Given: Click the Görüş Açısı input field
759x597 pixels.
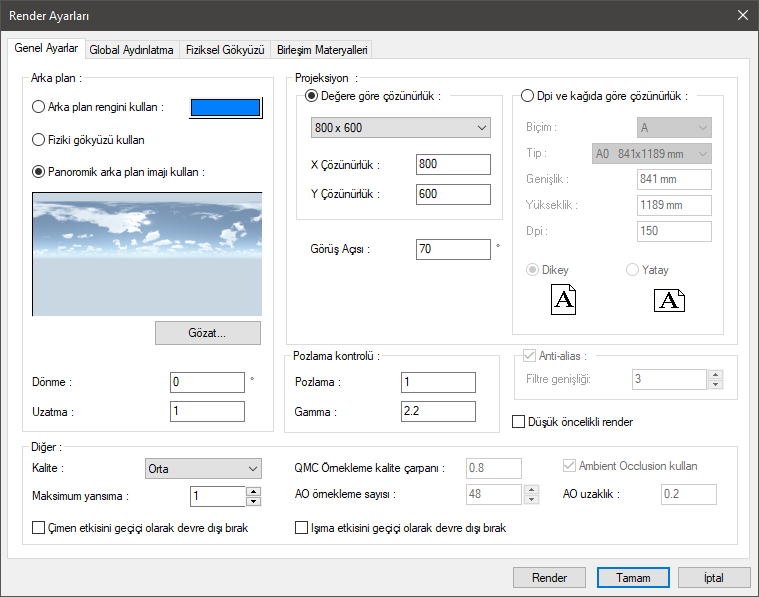Looking at the screenshot, I should pyautogui.click(x=453, y=249).
